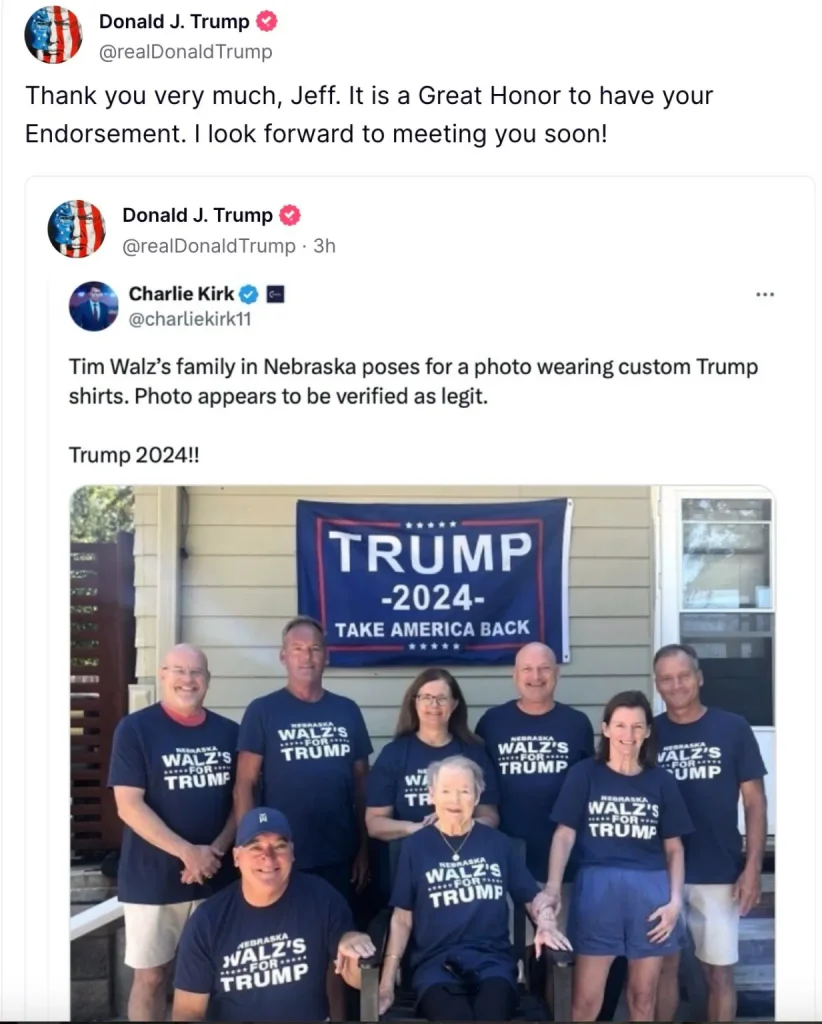
Task: Click the 'Thank you very much, Jeff' post text
Action: [x=369, y=114]
